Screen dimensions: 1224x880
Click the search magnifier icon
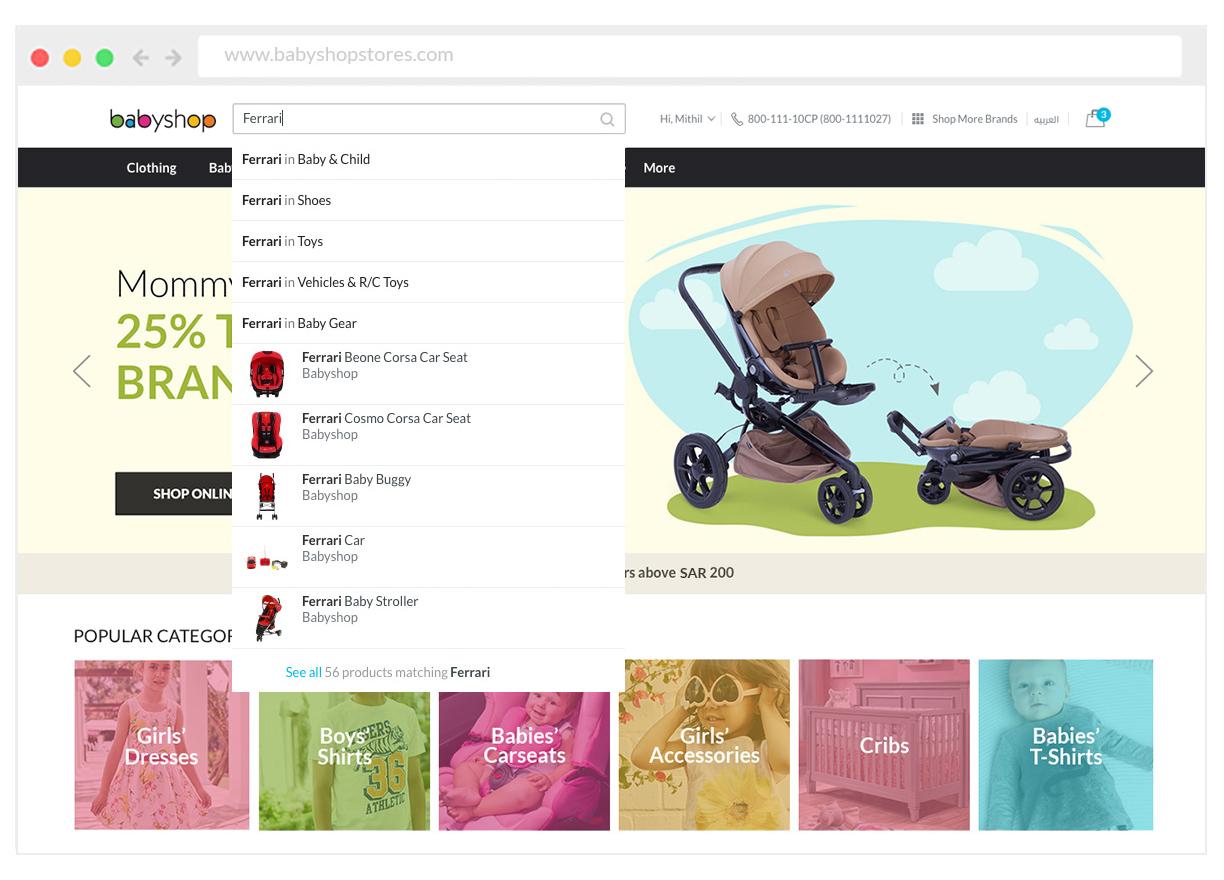pos(607,119)
